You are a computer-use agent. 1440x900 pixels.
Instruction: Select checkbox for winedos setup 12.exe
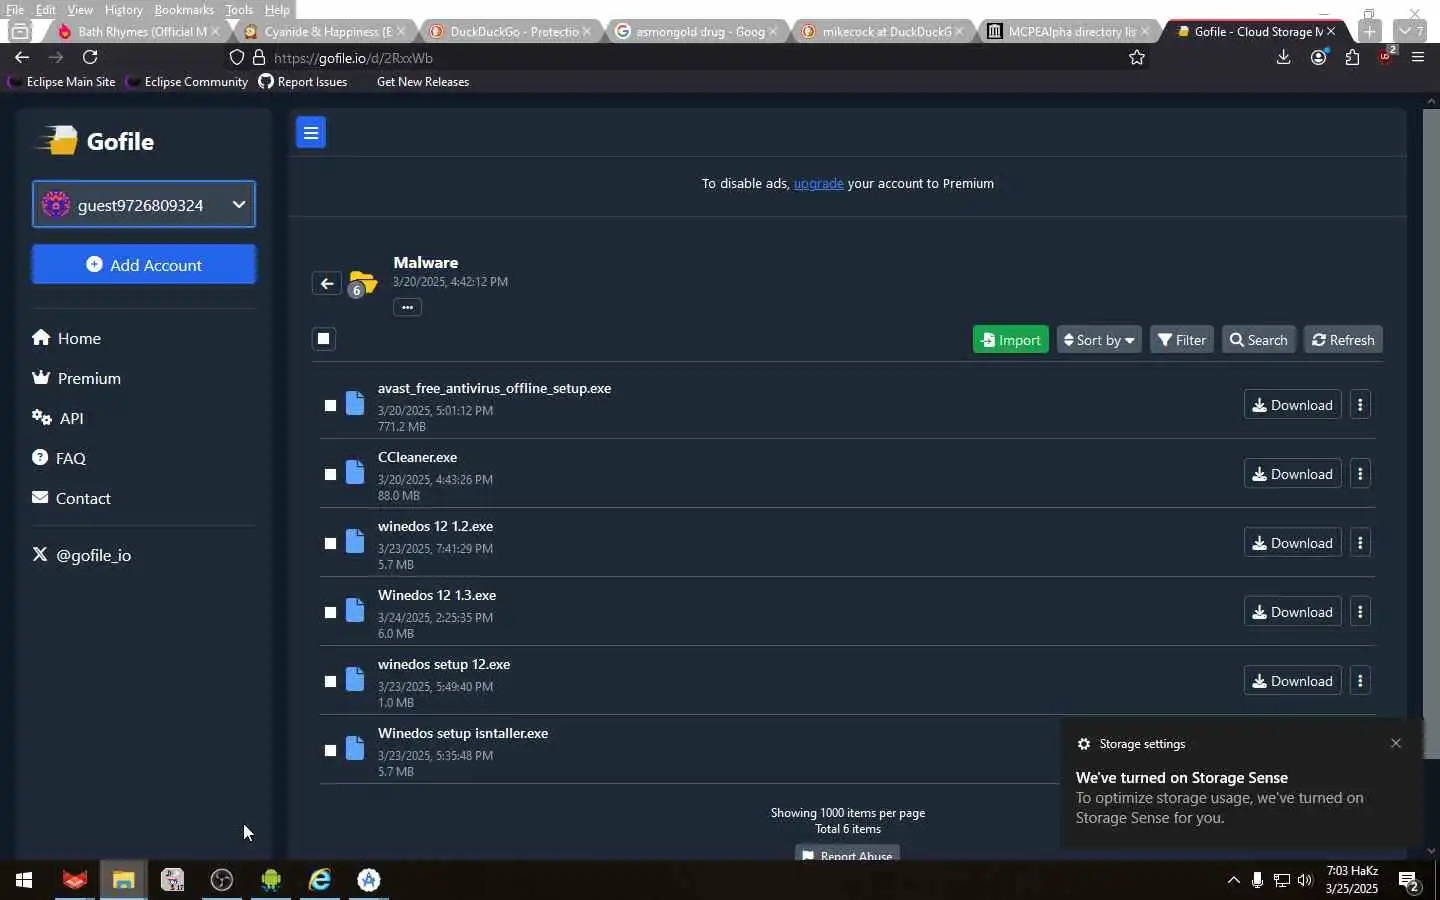[330, 682]
